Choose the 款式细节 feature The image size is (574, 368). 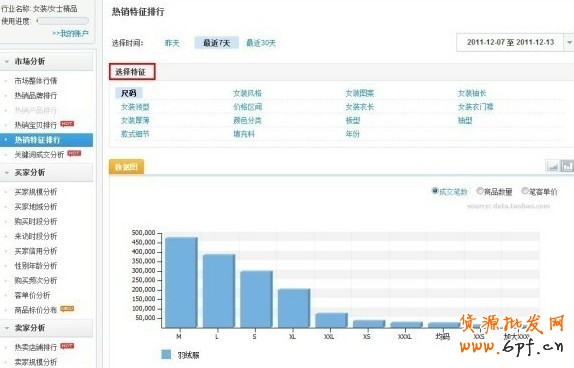[135, 134]
